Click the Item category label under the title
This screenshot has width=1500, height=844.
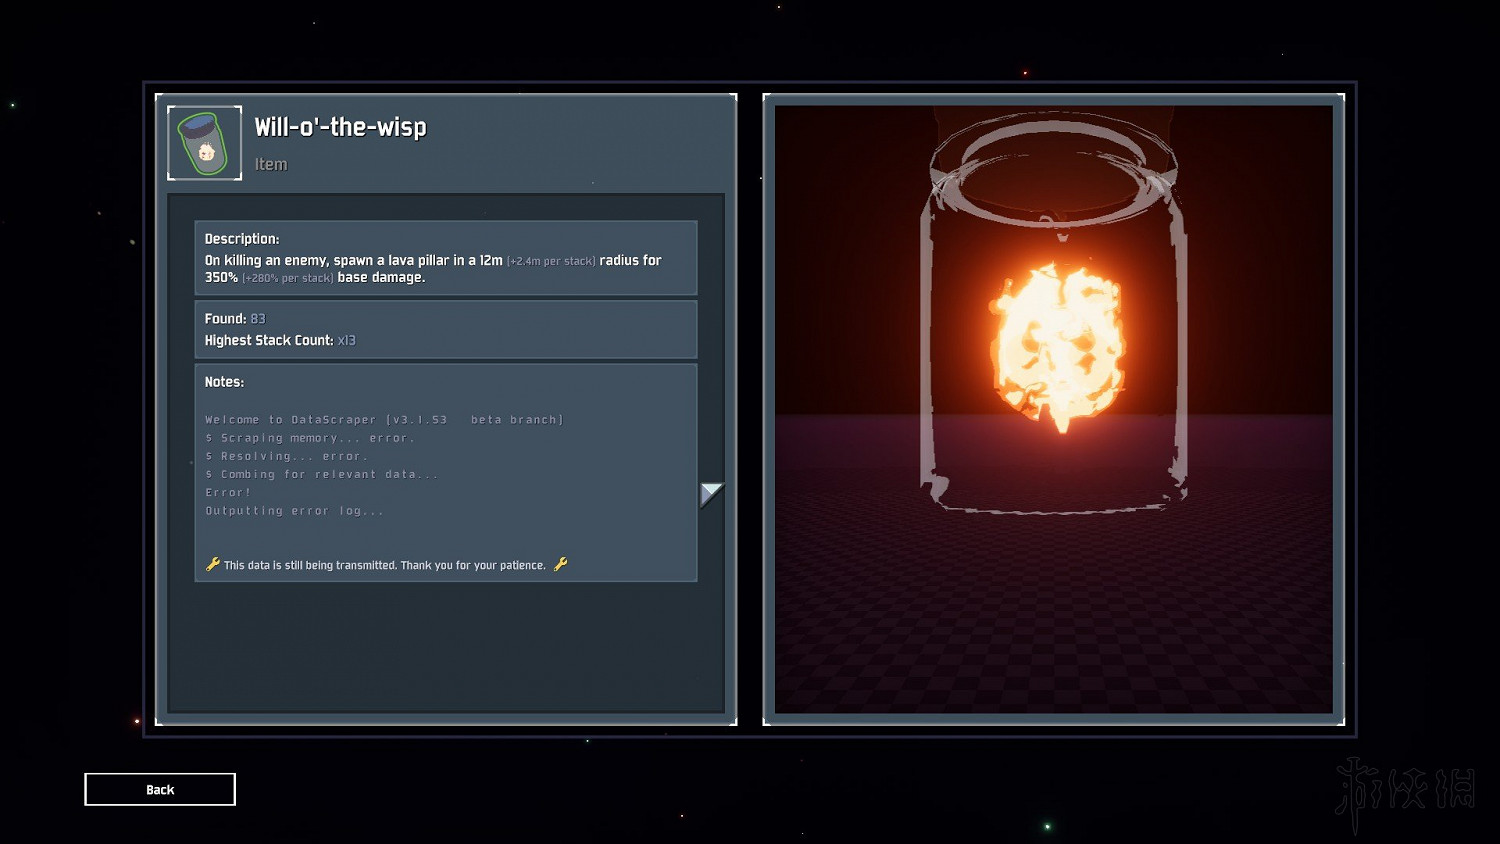(x=270, y=164)
